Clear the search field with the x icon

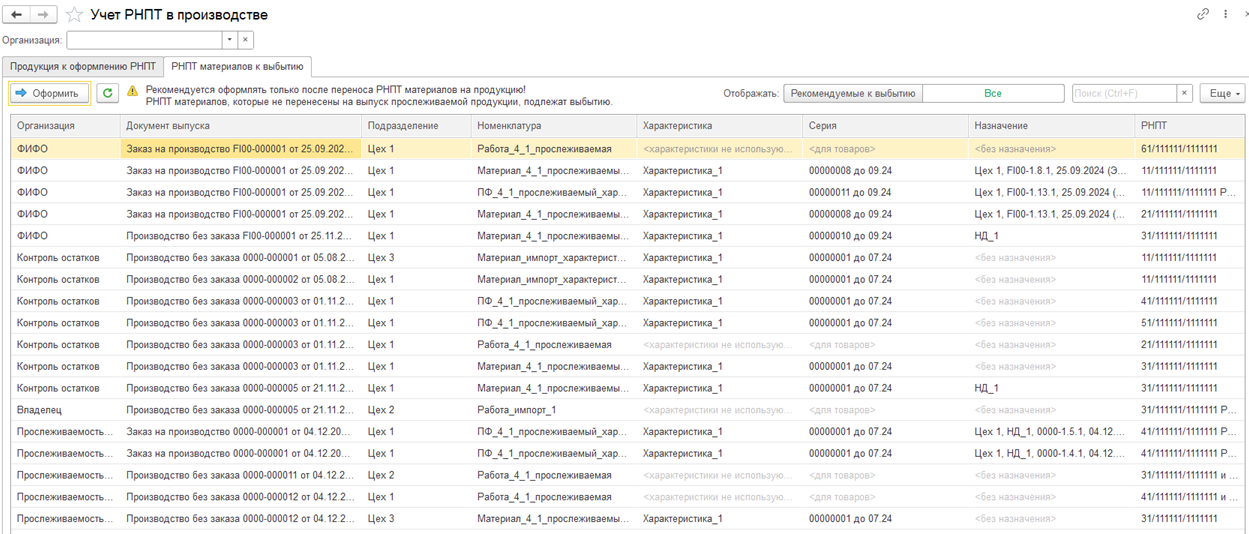(1184, 93)
